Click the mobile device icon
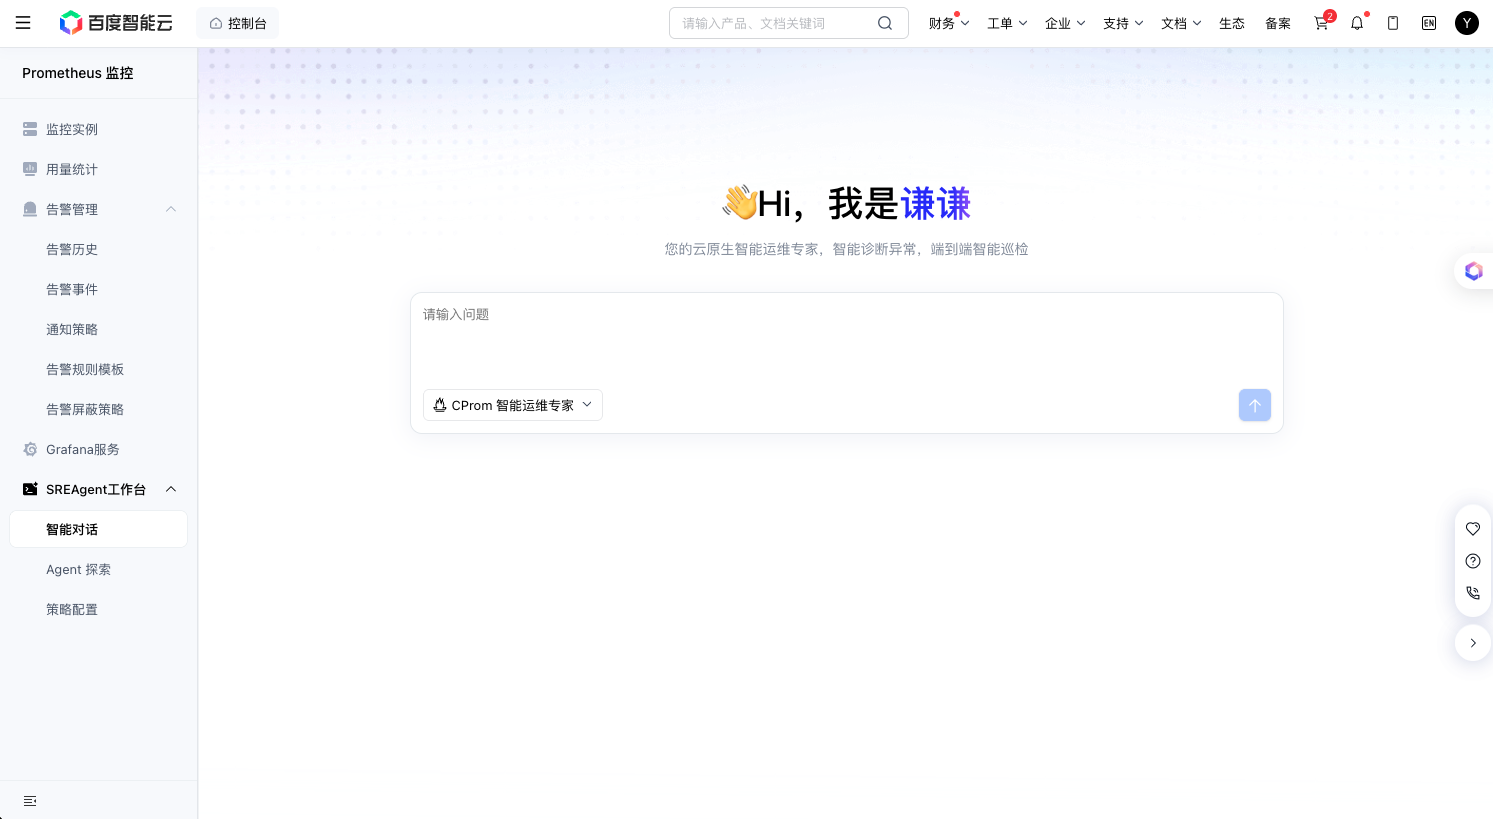 click(x=1393, y=23)
